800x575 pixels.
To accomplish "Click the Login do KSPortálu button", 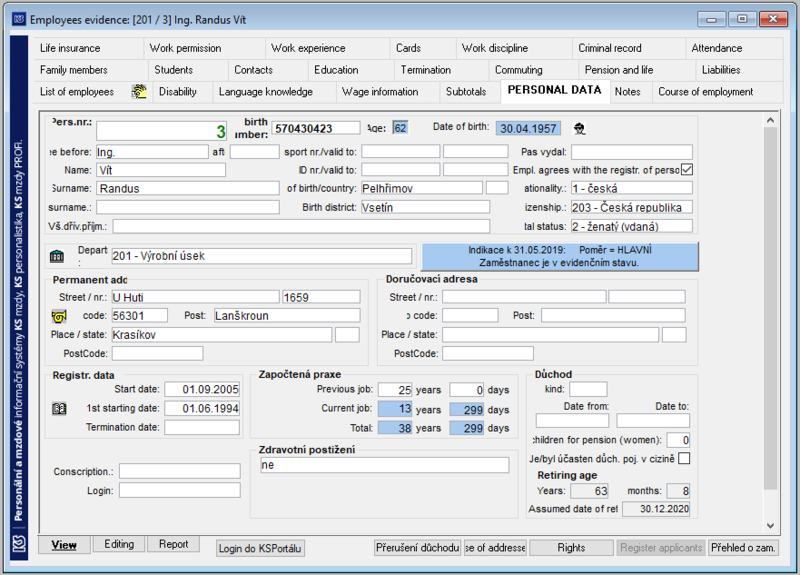I will (x=260, y=548).
